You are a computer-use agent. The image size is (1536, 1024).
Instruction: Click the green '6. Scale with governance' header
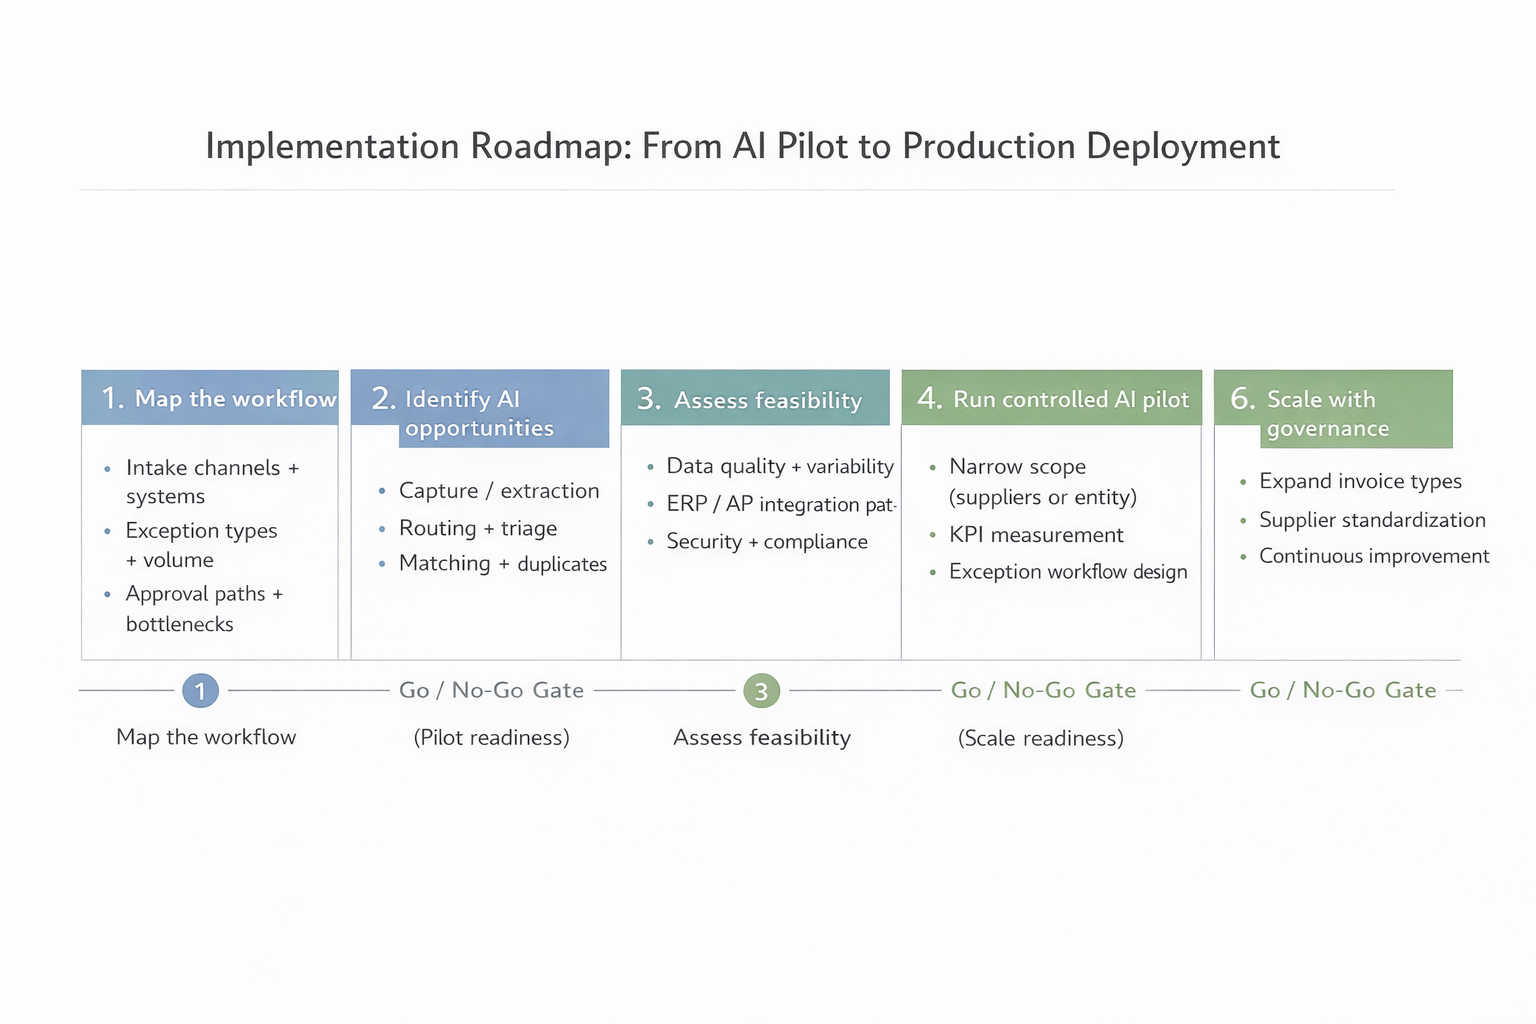click(x=1333, y=409)
